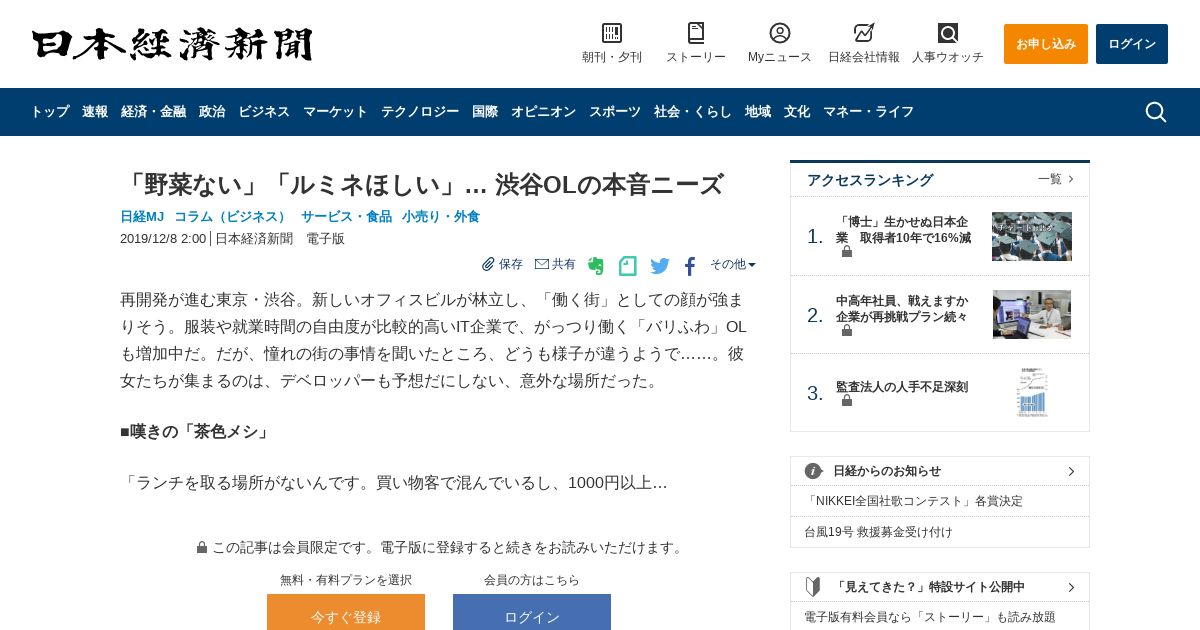Share the article on Twitter
Image resolution: width=1200 pixels, height=630 pixels.
[660, 266]
